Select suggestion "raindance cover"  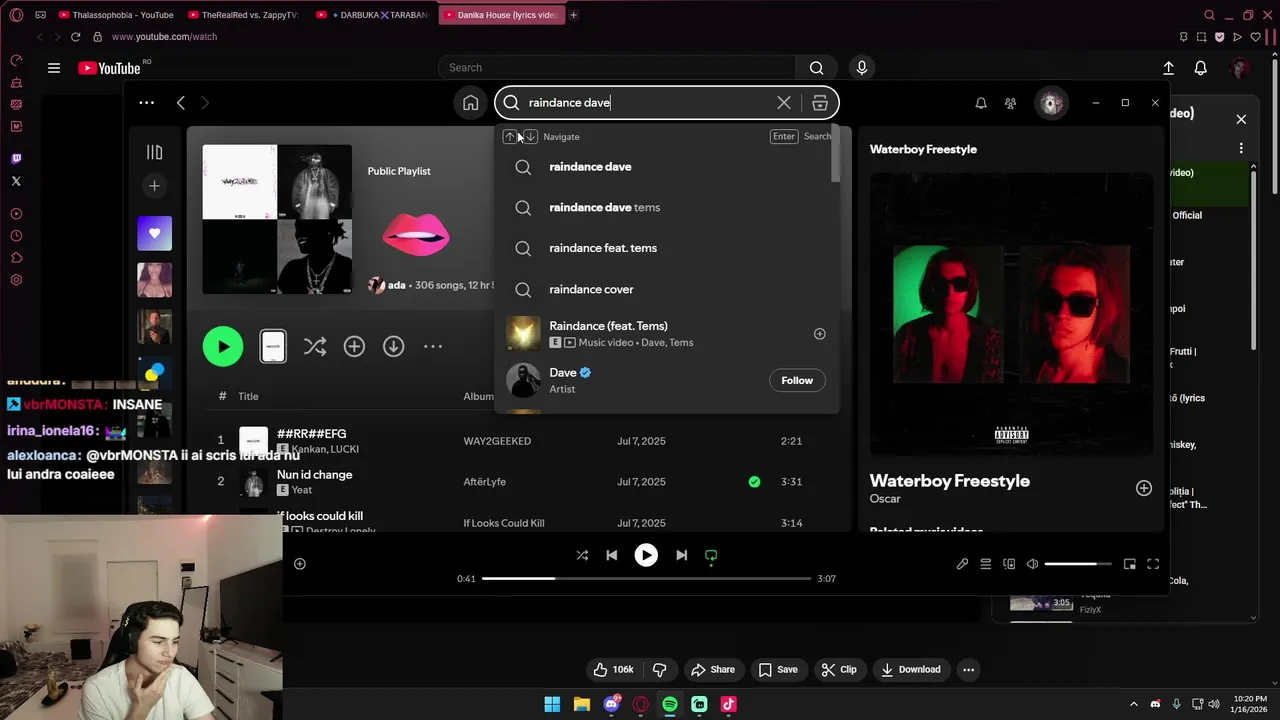point(666,289)
